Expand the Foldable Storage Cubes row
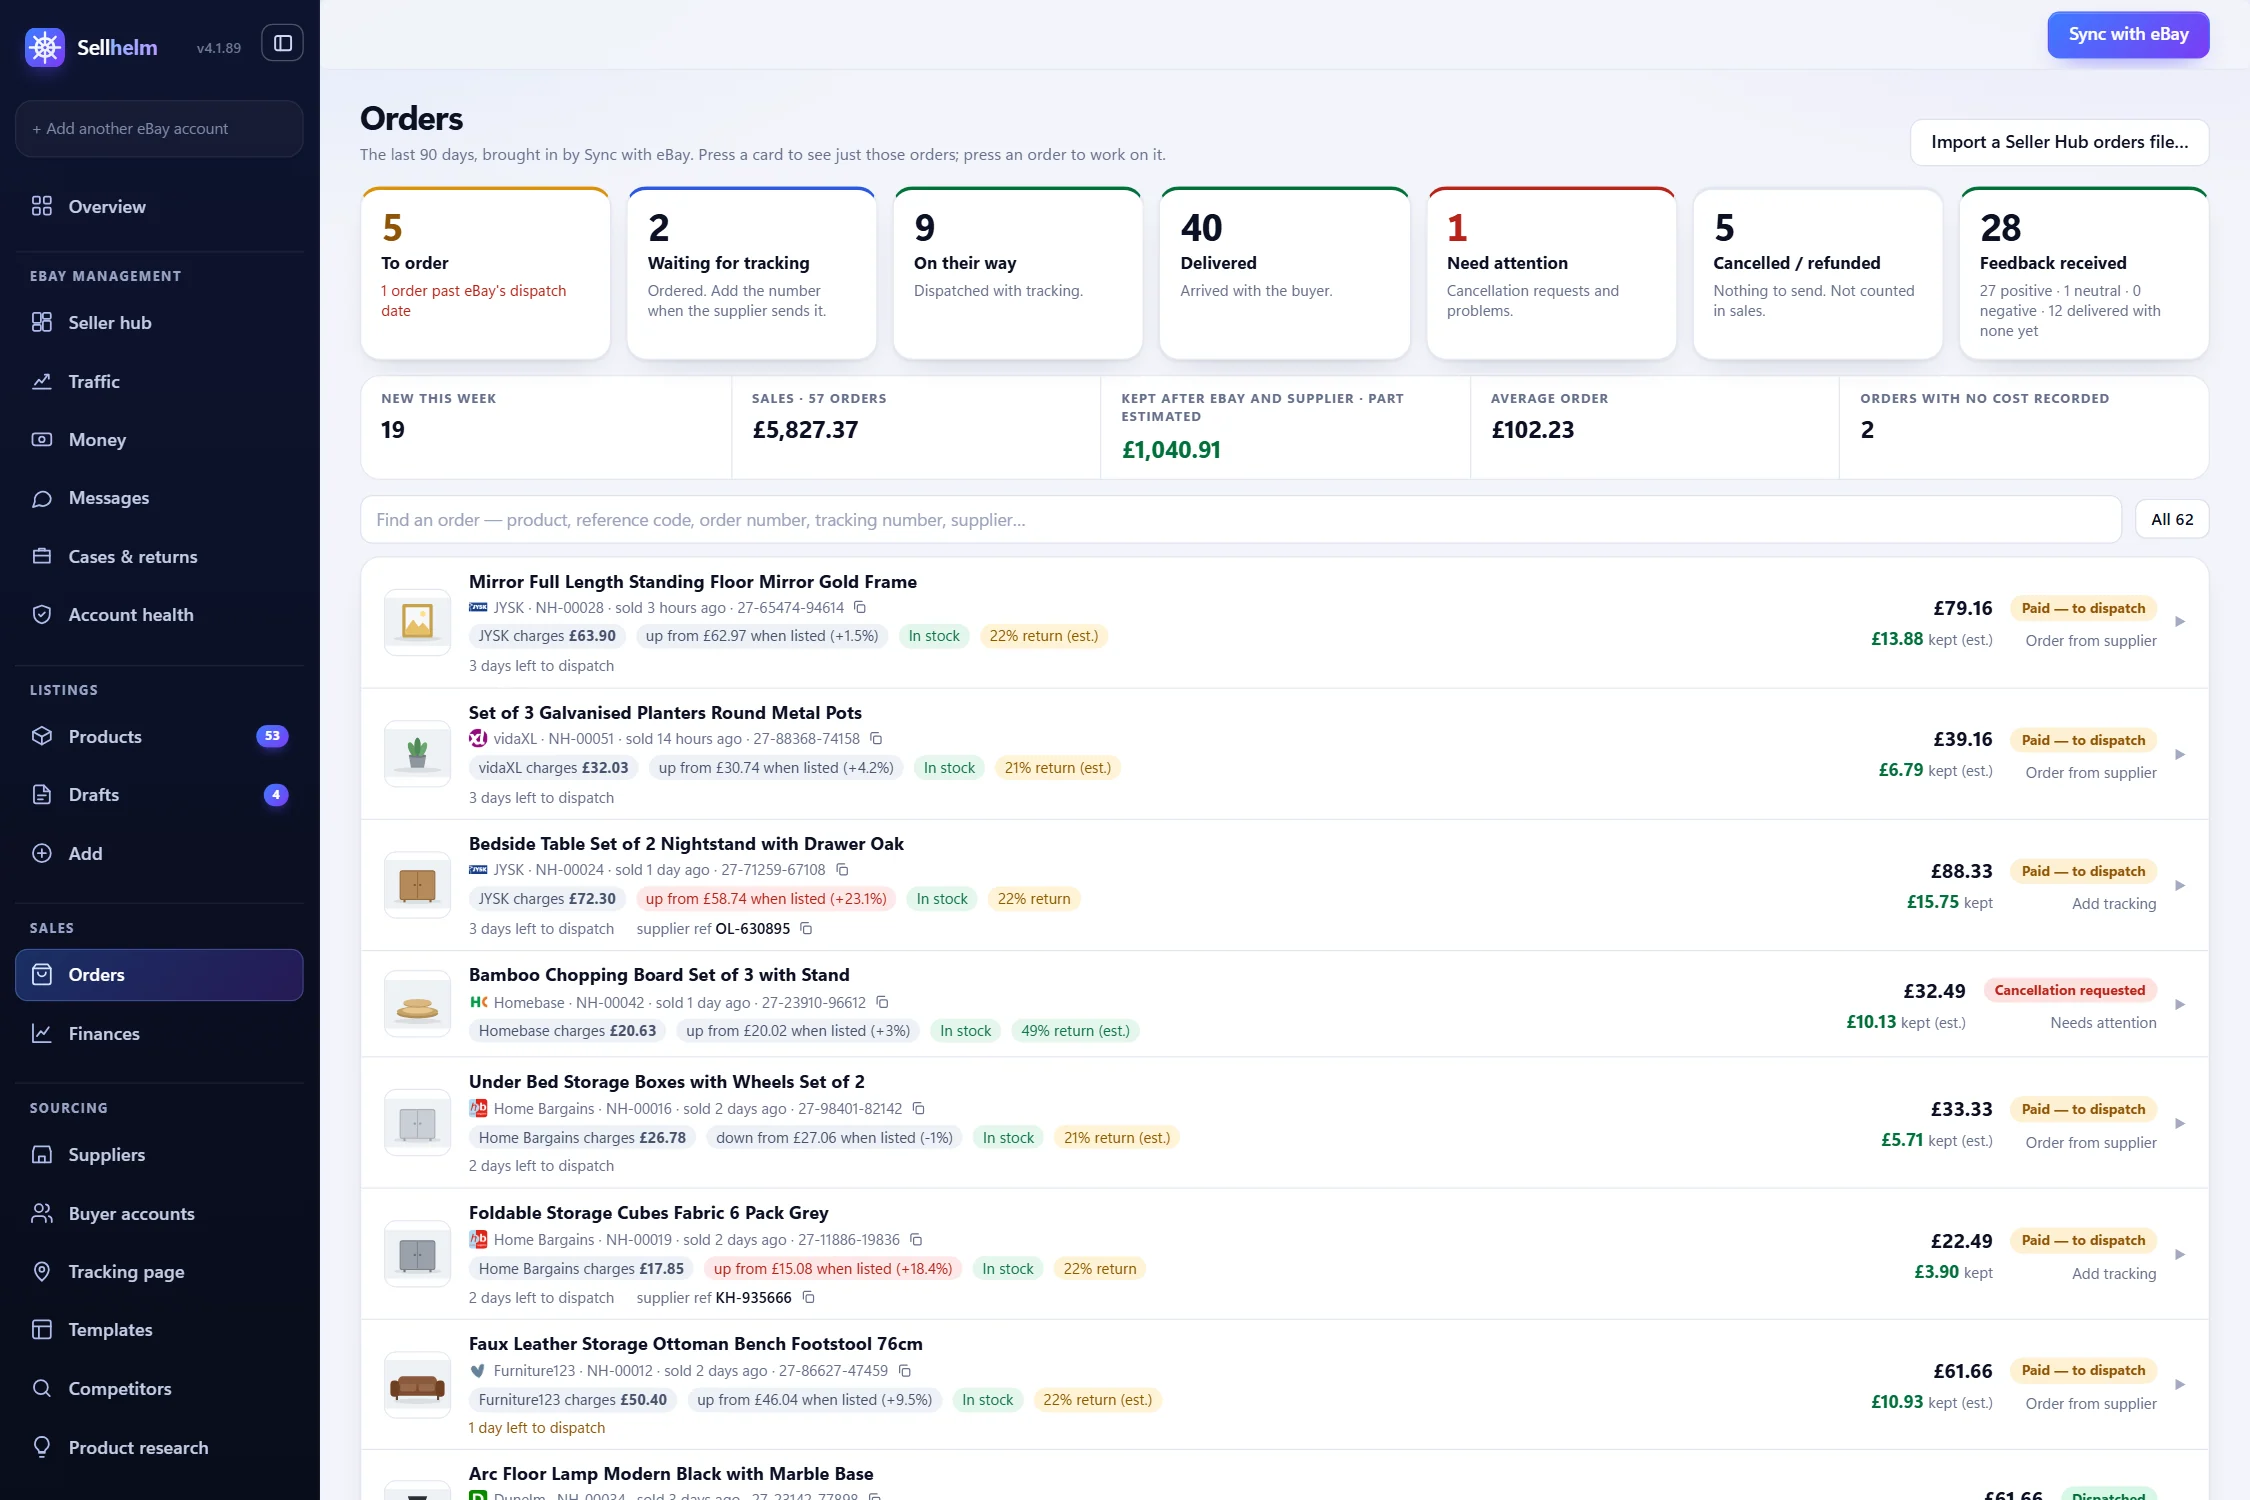 2180,1254
